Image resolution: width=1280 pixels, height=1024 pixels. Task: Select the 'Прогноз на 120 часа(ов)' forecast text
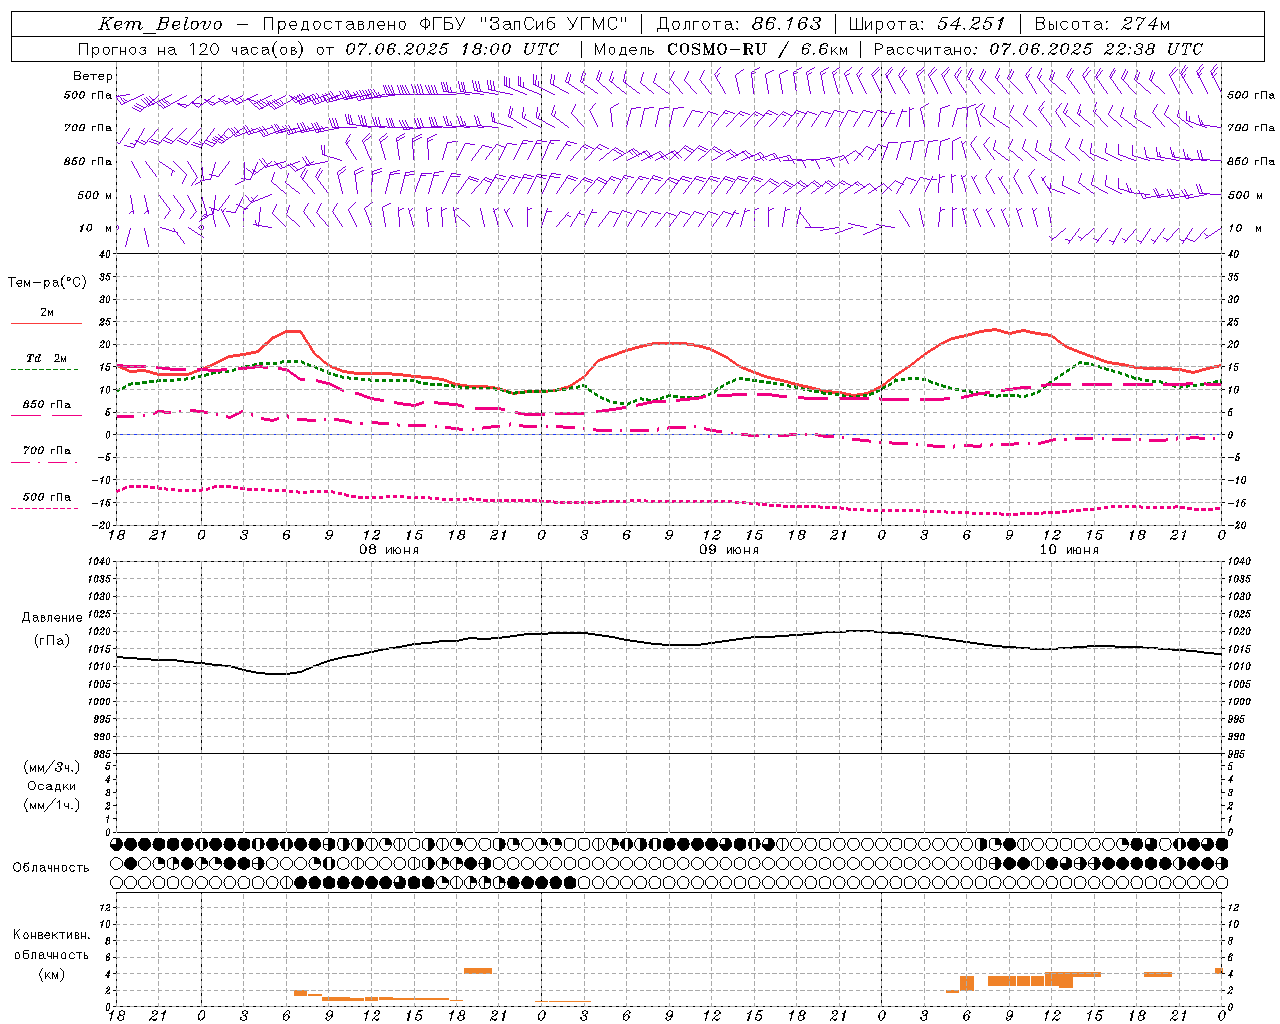click(x=192, y=49)
